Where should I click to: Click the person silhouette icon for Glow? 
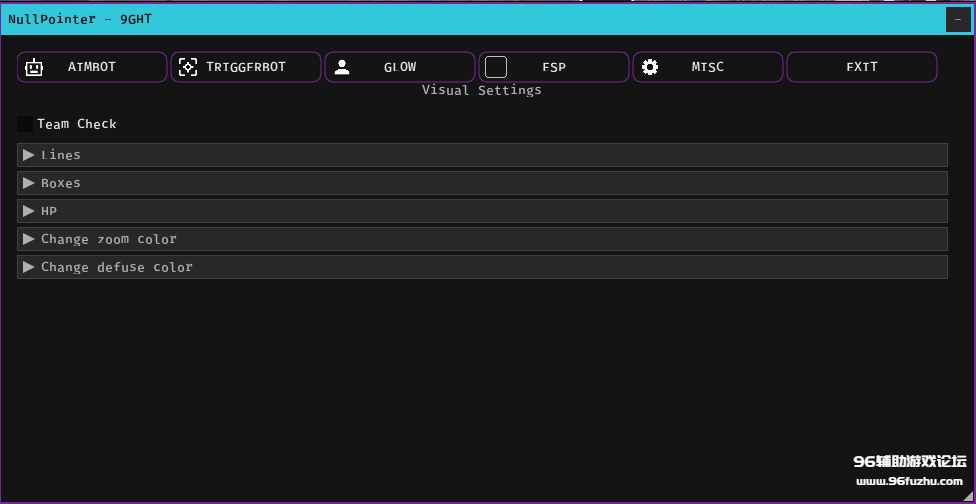[342, 67]
